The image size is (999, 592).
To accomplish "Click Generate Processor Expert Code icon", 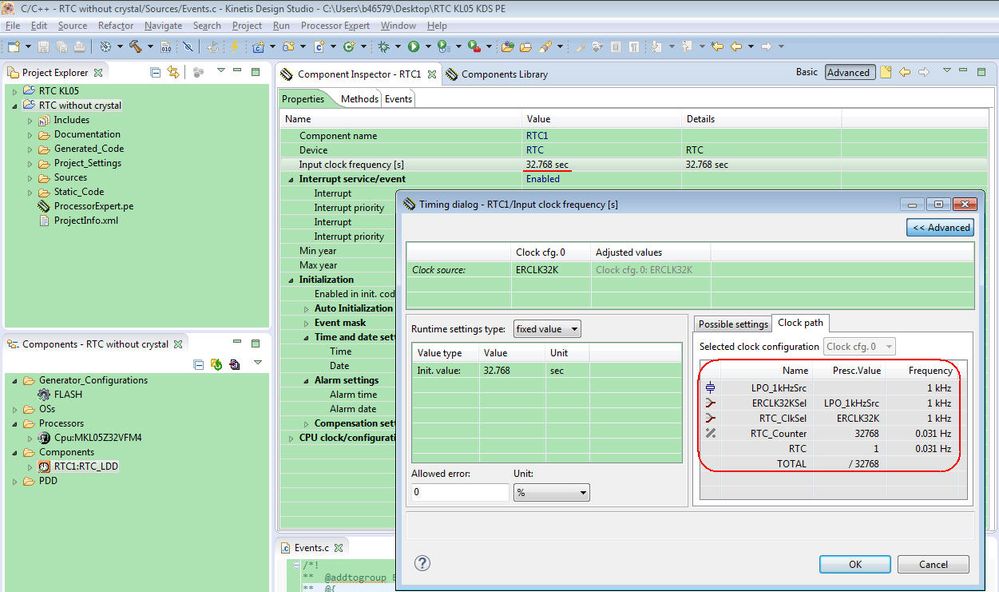I will point(216,365).
